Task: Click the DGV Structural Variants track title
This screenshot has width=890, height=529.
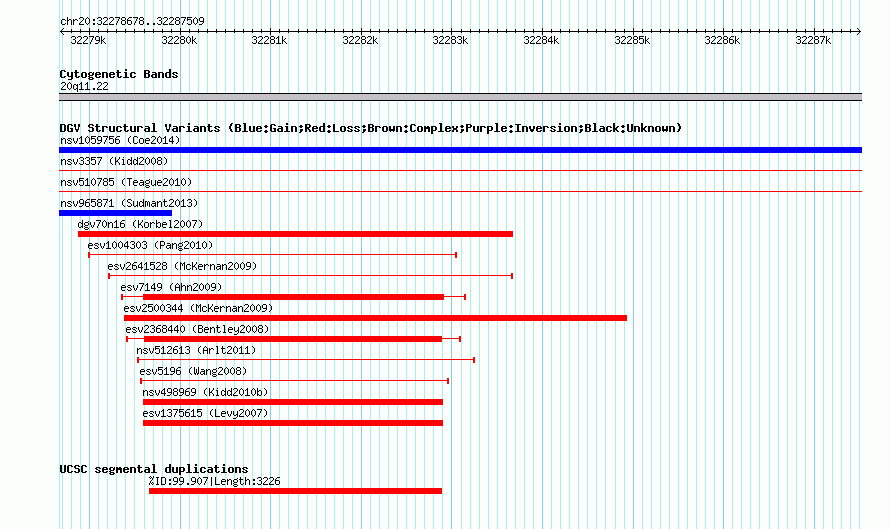Action: (x=371, y=128)
